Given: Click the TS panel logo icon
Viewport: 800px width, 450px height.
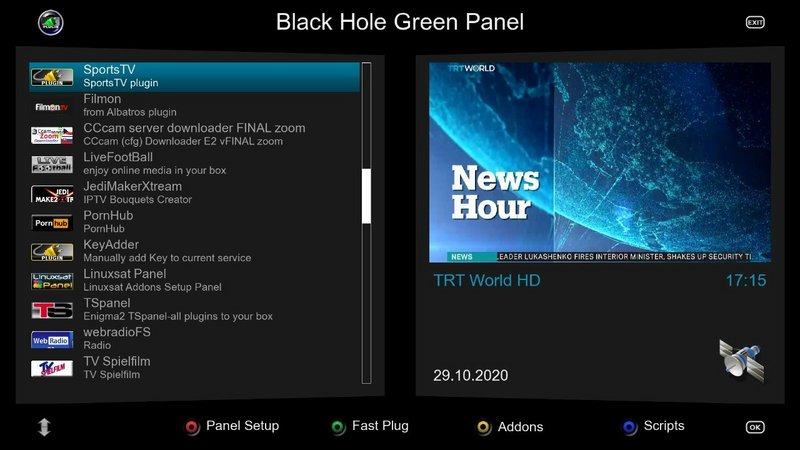Looking at the screenshot, I should click(x=52, y=310).
